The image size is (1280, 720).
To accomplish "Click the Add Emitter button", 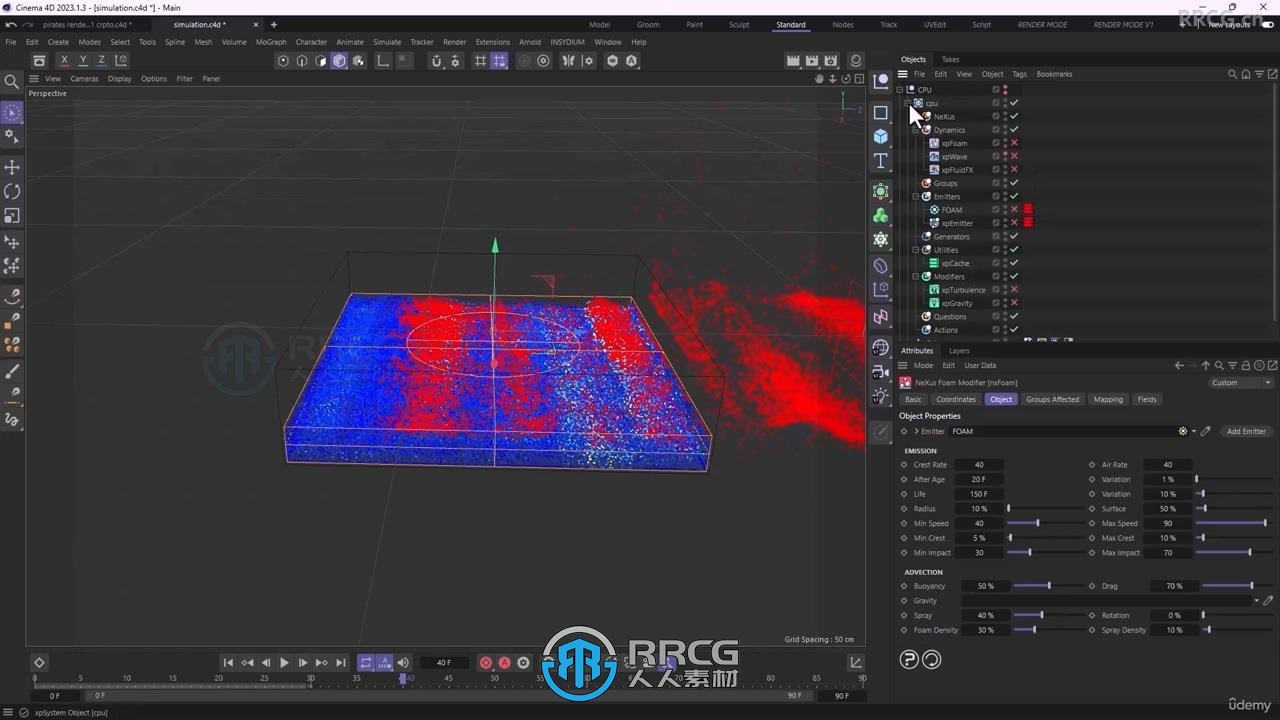I will pos(1246,431).
